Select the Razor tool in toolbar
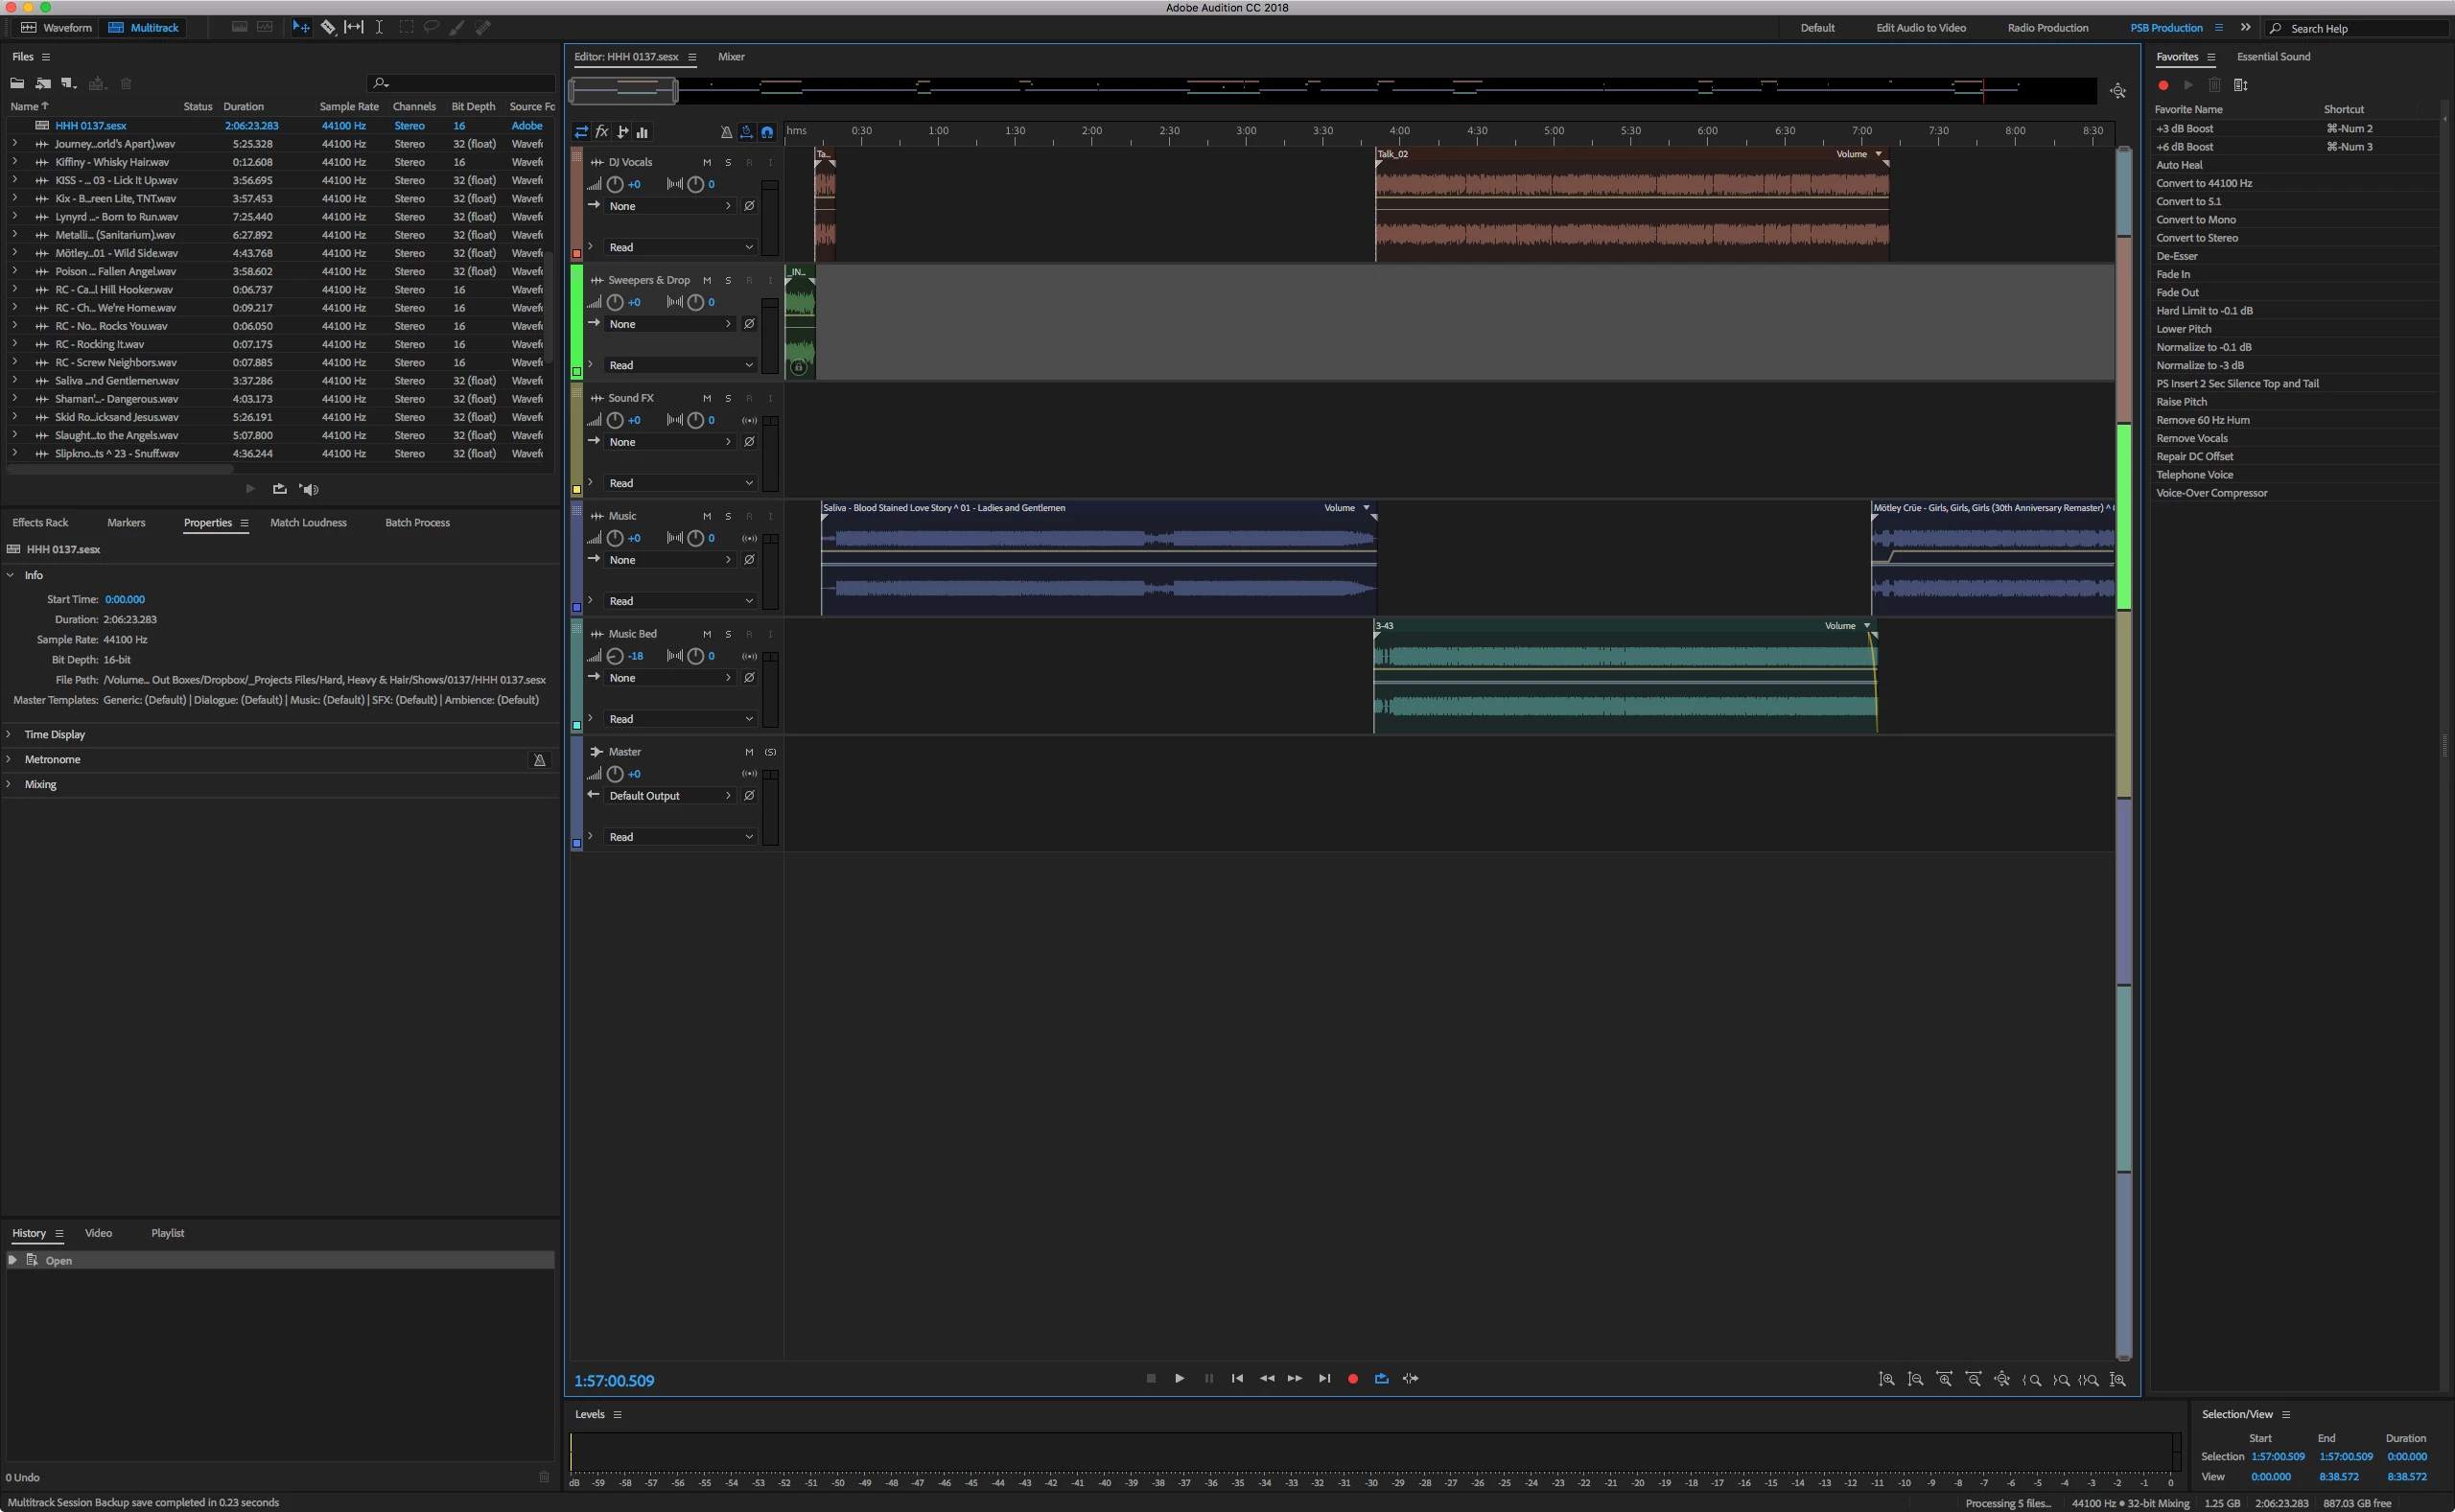This screenshot has width=2455, height=1512. [328, 27]
